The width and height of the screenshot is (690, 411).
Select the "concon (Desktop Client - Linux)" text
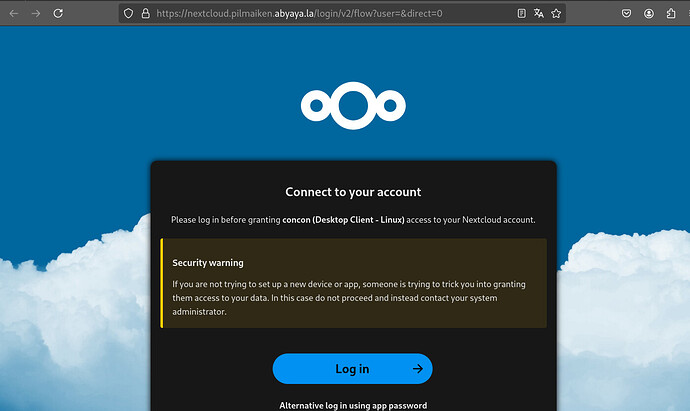343,220
